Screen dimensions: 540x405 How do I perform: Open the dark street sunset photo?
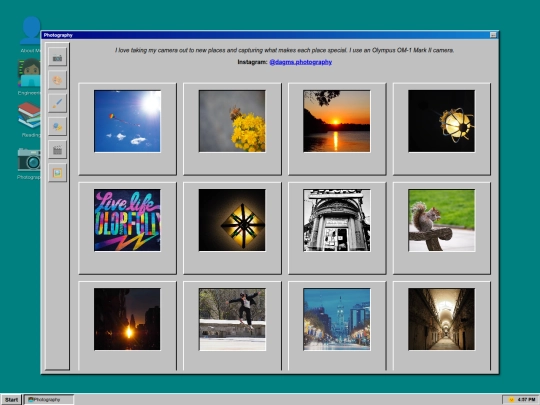click(127, 319)
